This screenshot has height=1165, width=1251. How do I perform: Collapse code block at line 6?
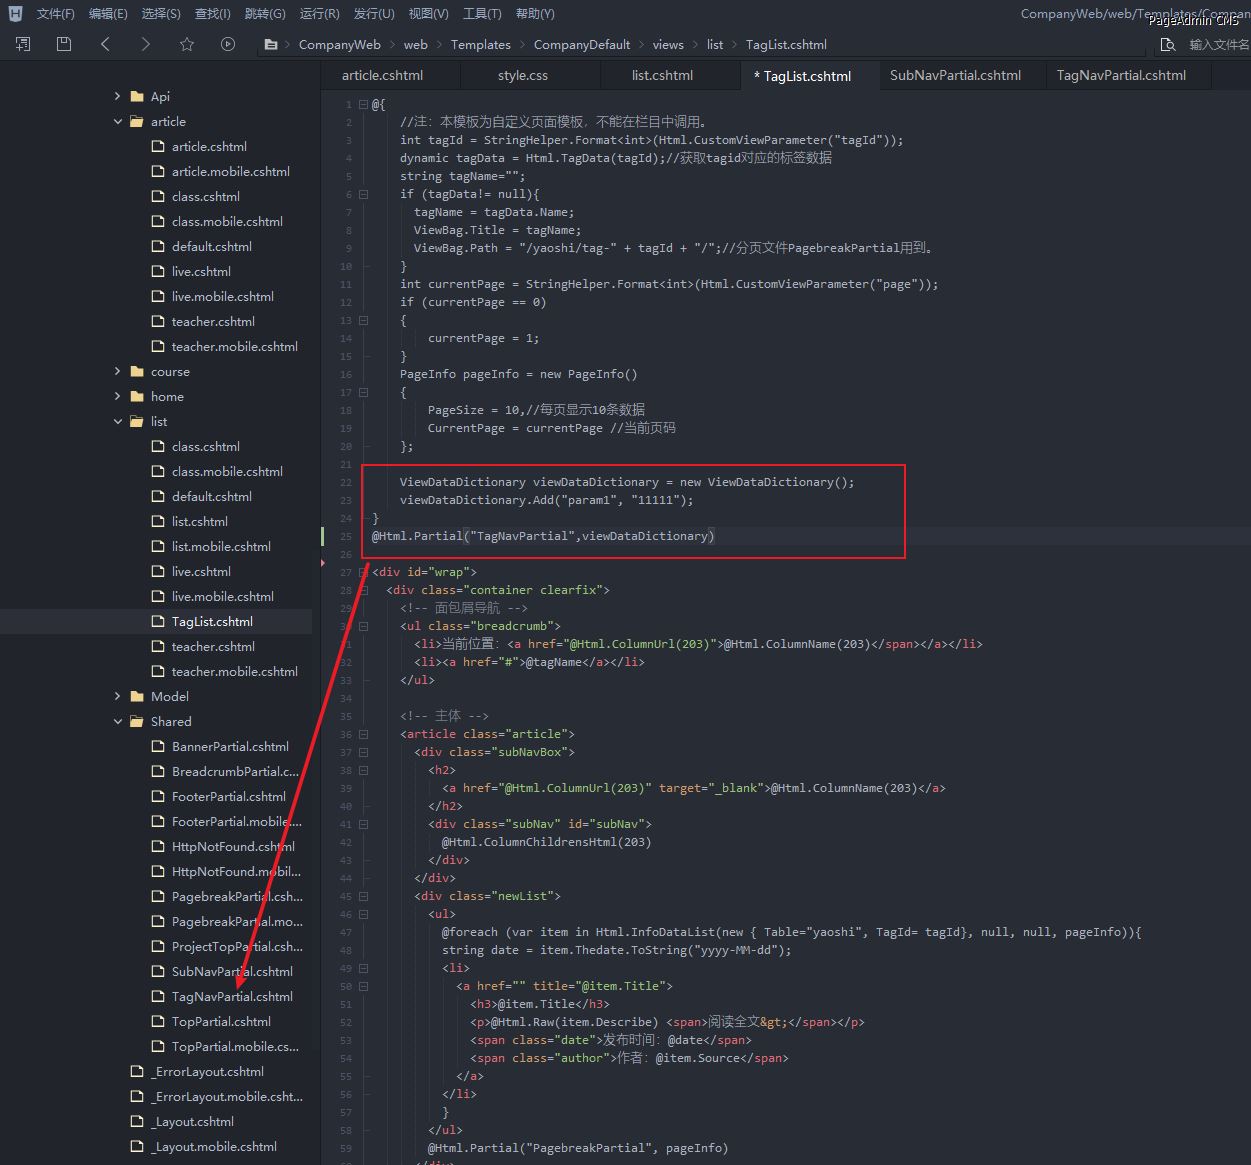tap(364, 194)
